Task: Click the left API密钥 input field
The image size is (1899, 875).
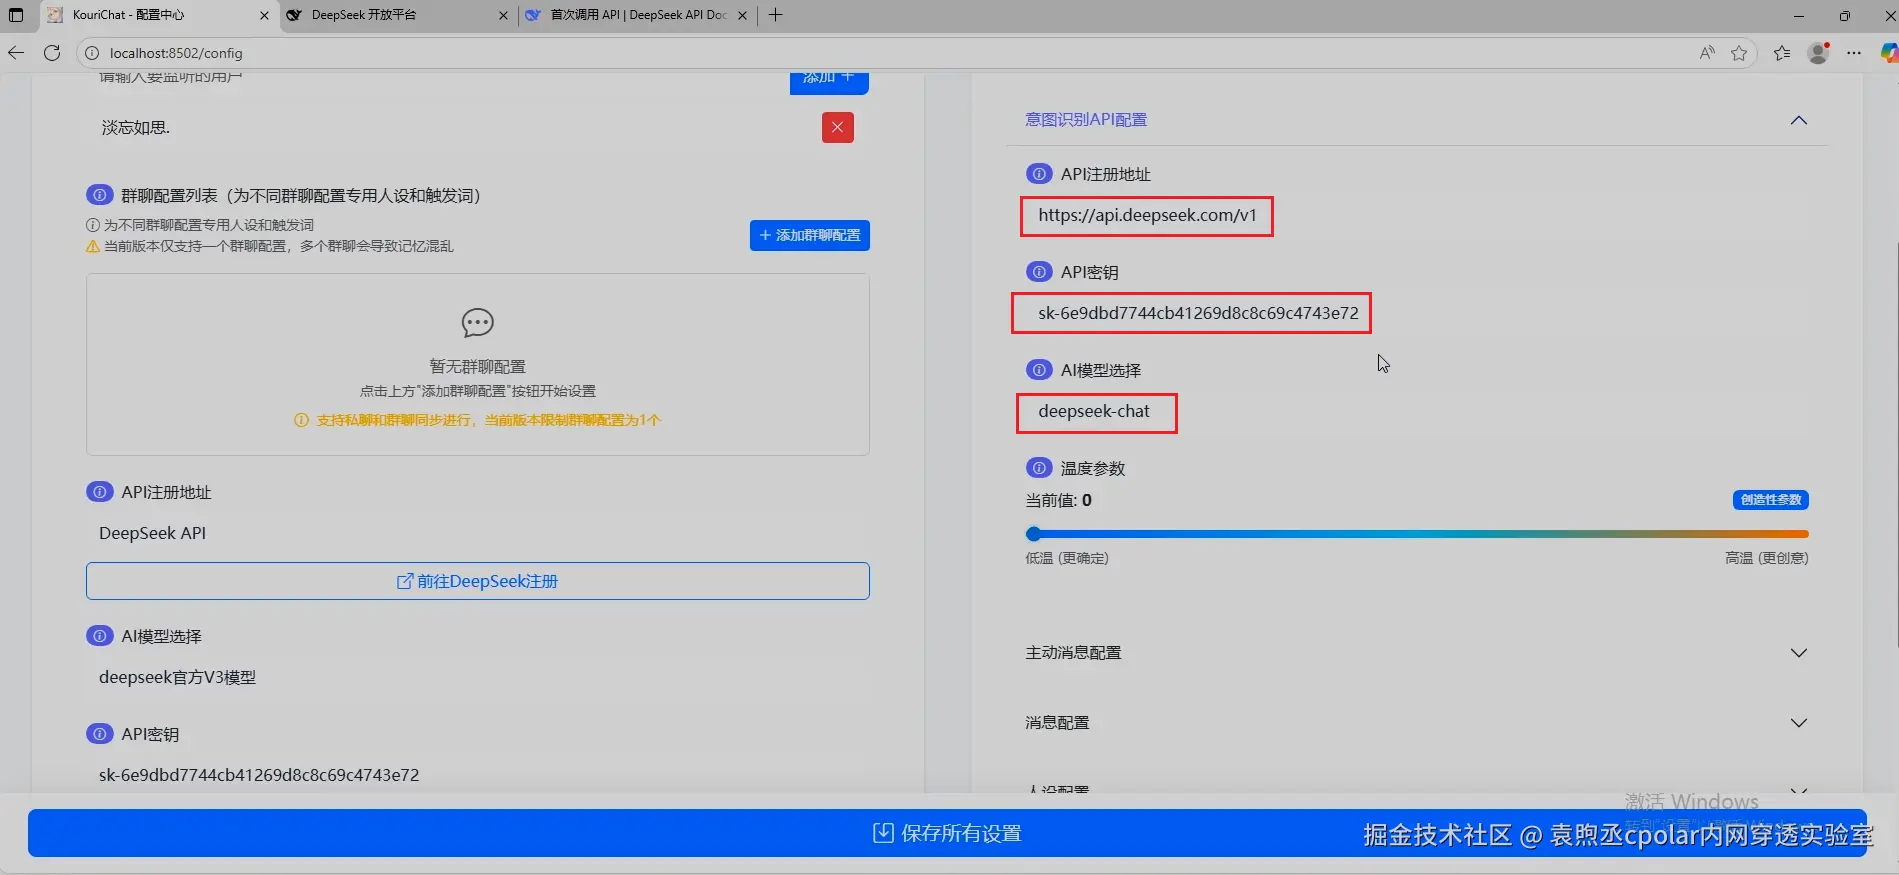Action: (x=477, y=775)
